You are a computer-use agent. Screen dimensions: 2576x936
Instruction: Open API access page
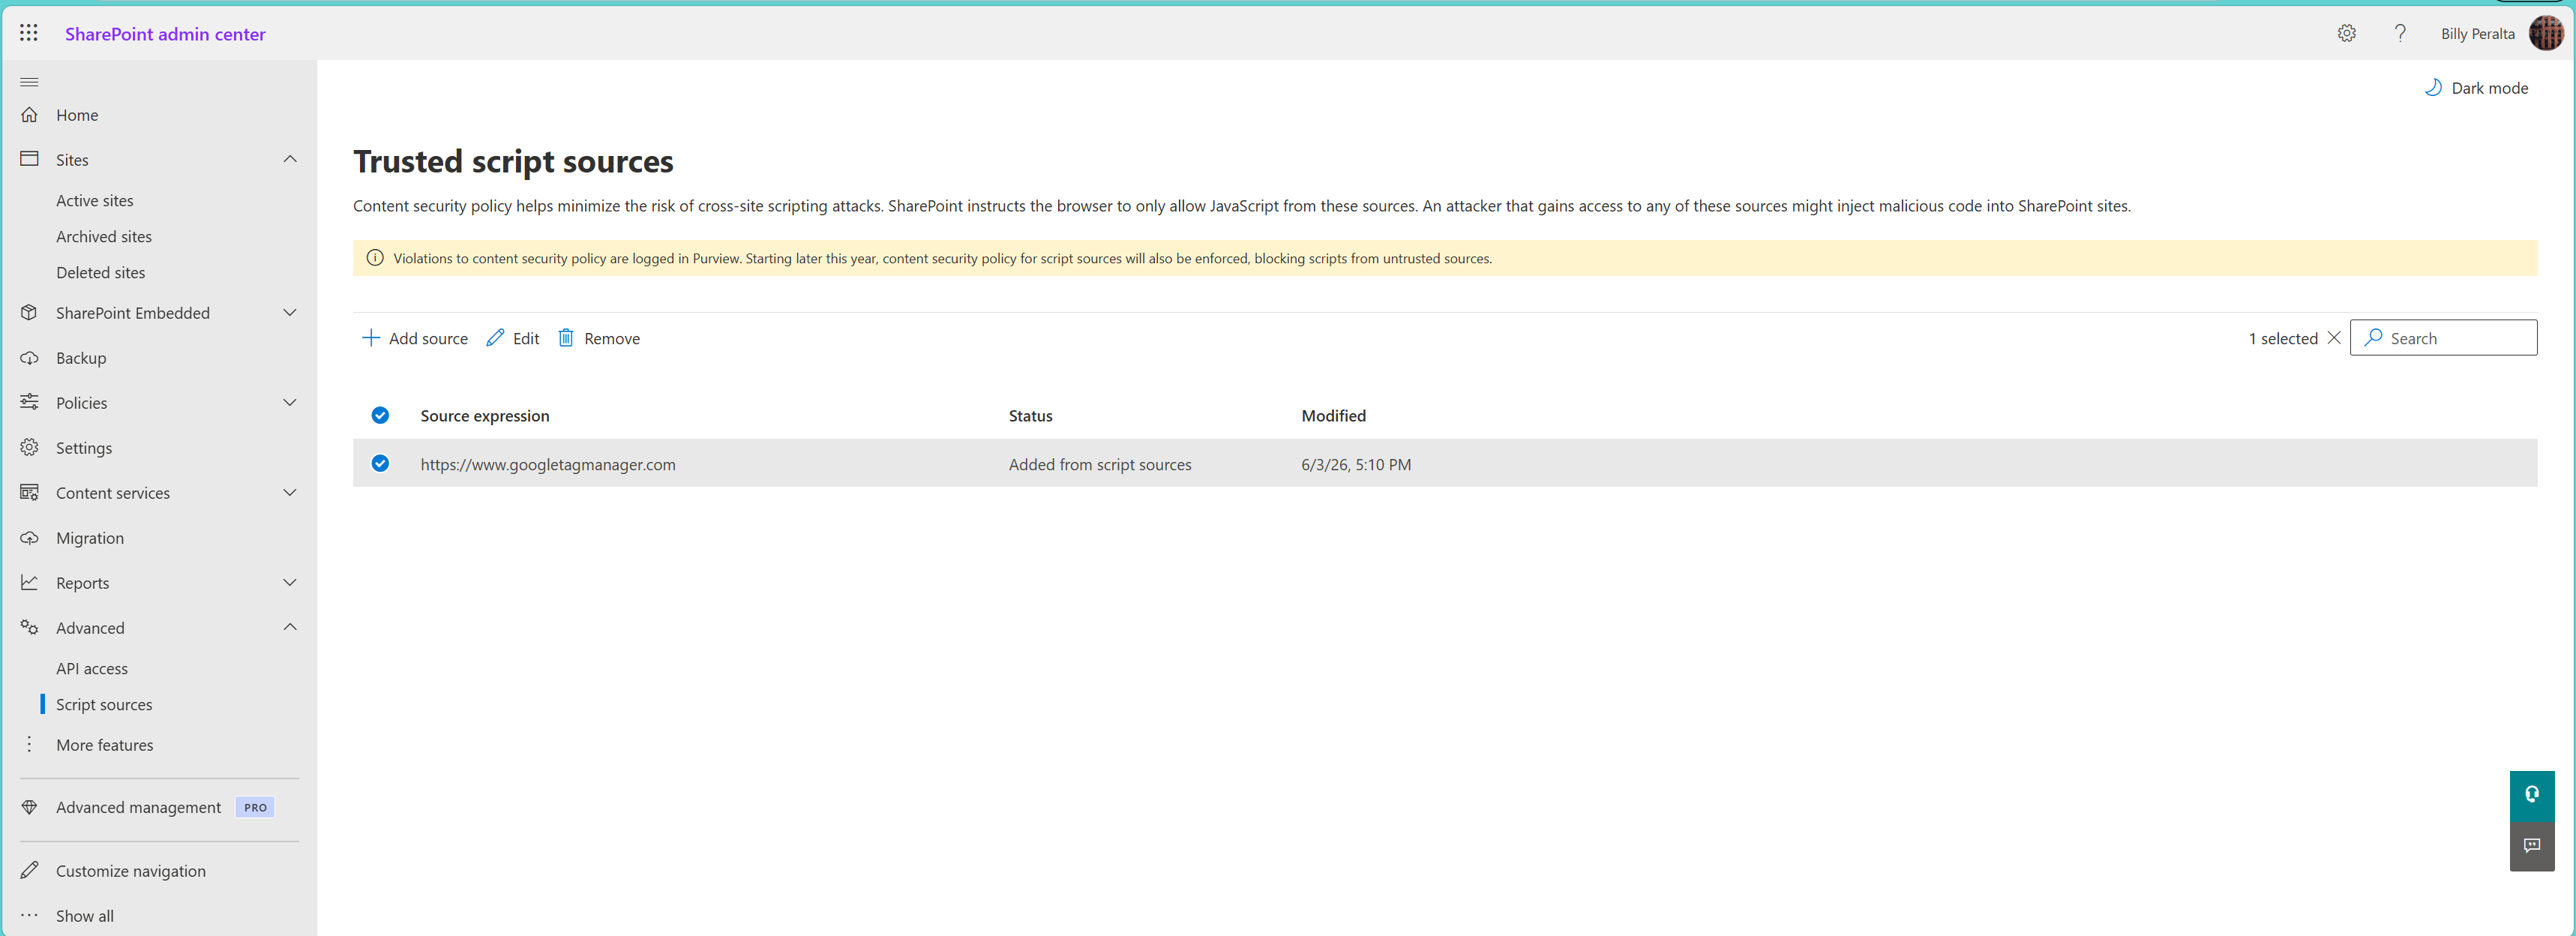coord(92,669)
